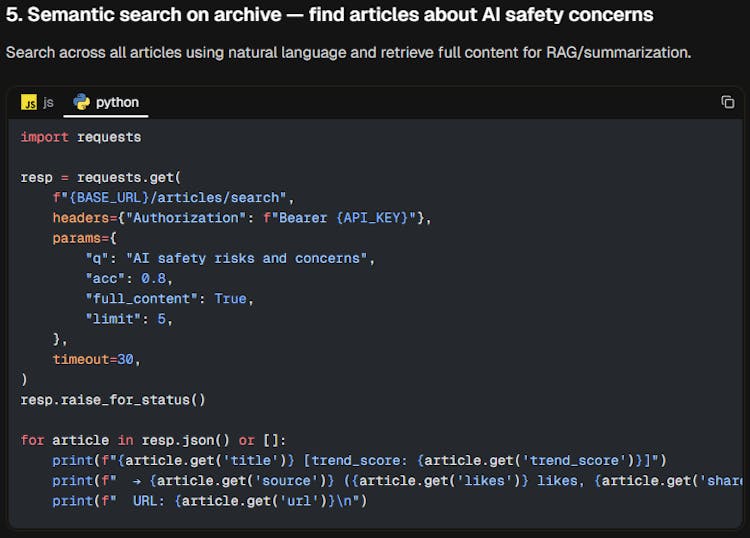Copy the code snippet with the copy icon
This screenshot has width=750, height=538.
(727, 102)
